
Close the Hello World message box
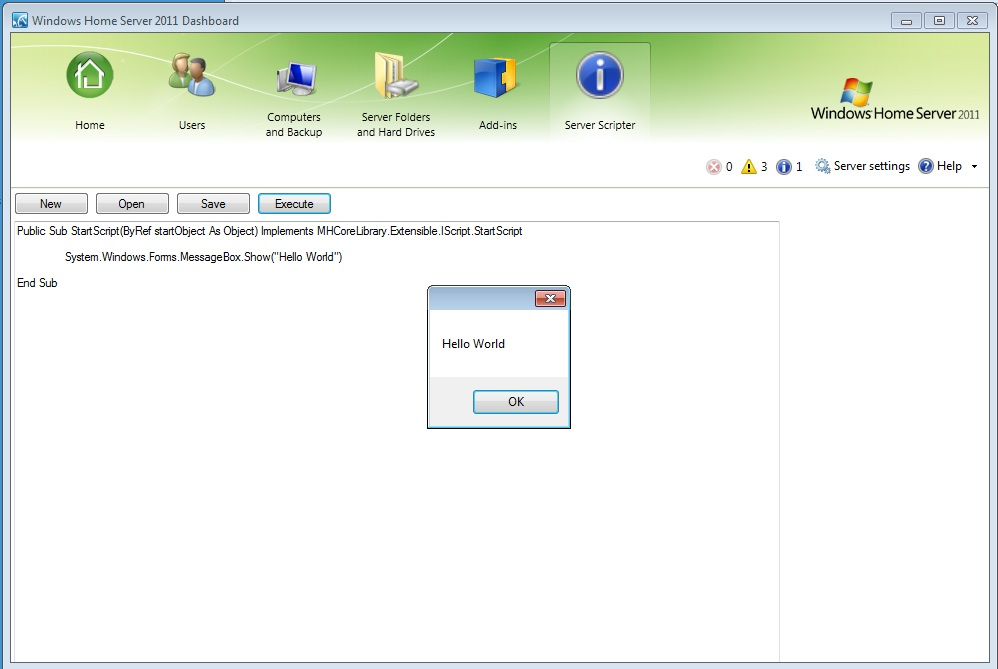pyautogui.click(x=551, y=299)
